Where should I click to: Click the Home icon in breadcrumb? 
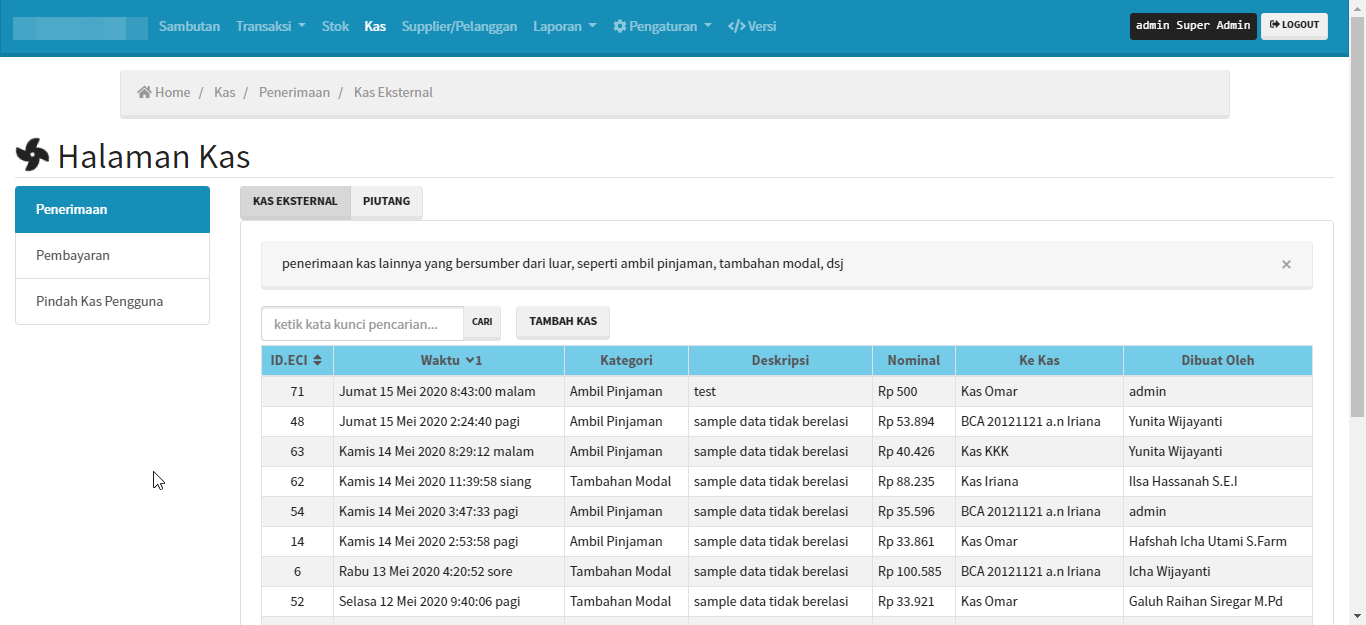[x=145, y=93]
